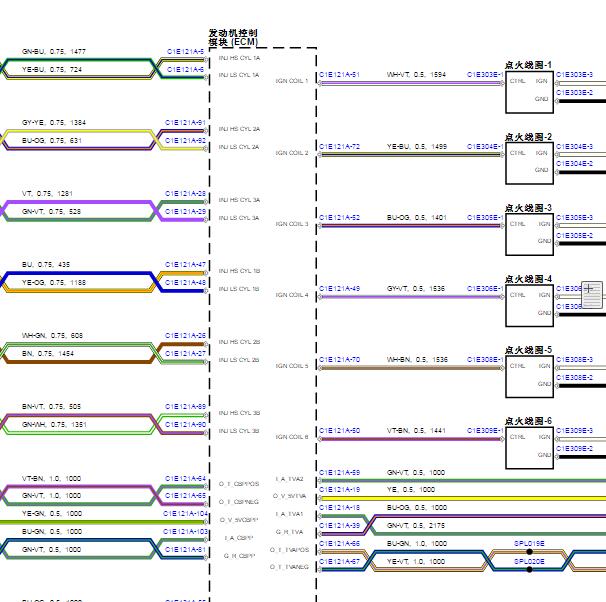This screenshot has height=602, width=606.
Task: Open connector link C1E121A-59
Action: [339, 473]
